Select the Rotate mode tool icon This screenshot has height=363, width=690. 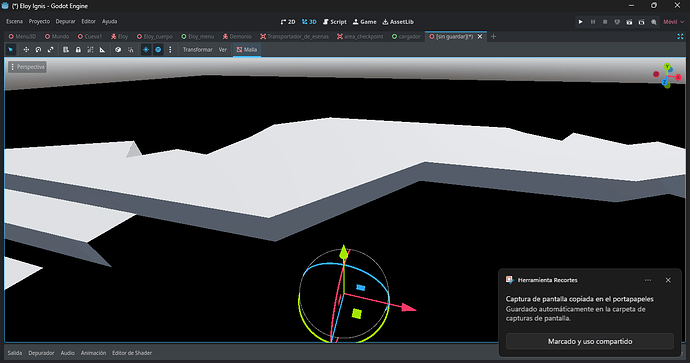[x=38, y=50]
